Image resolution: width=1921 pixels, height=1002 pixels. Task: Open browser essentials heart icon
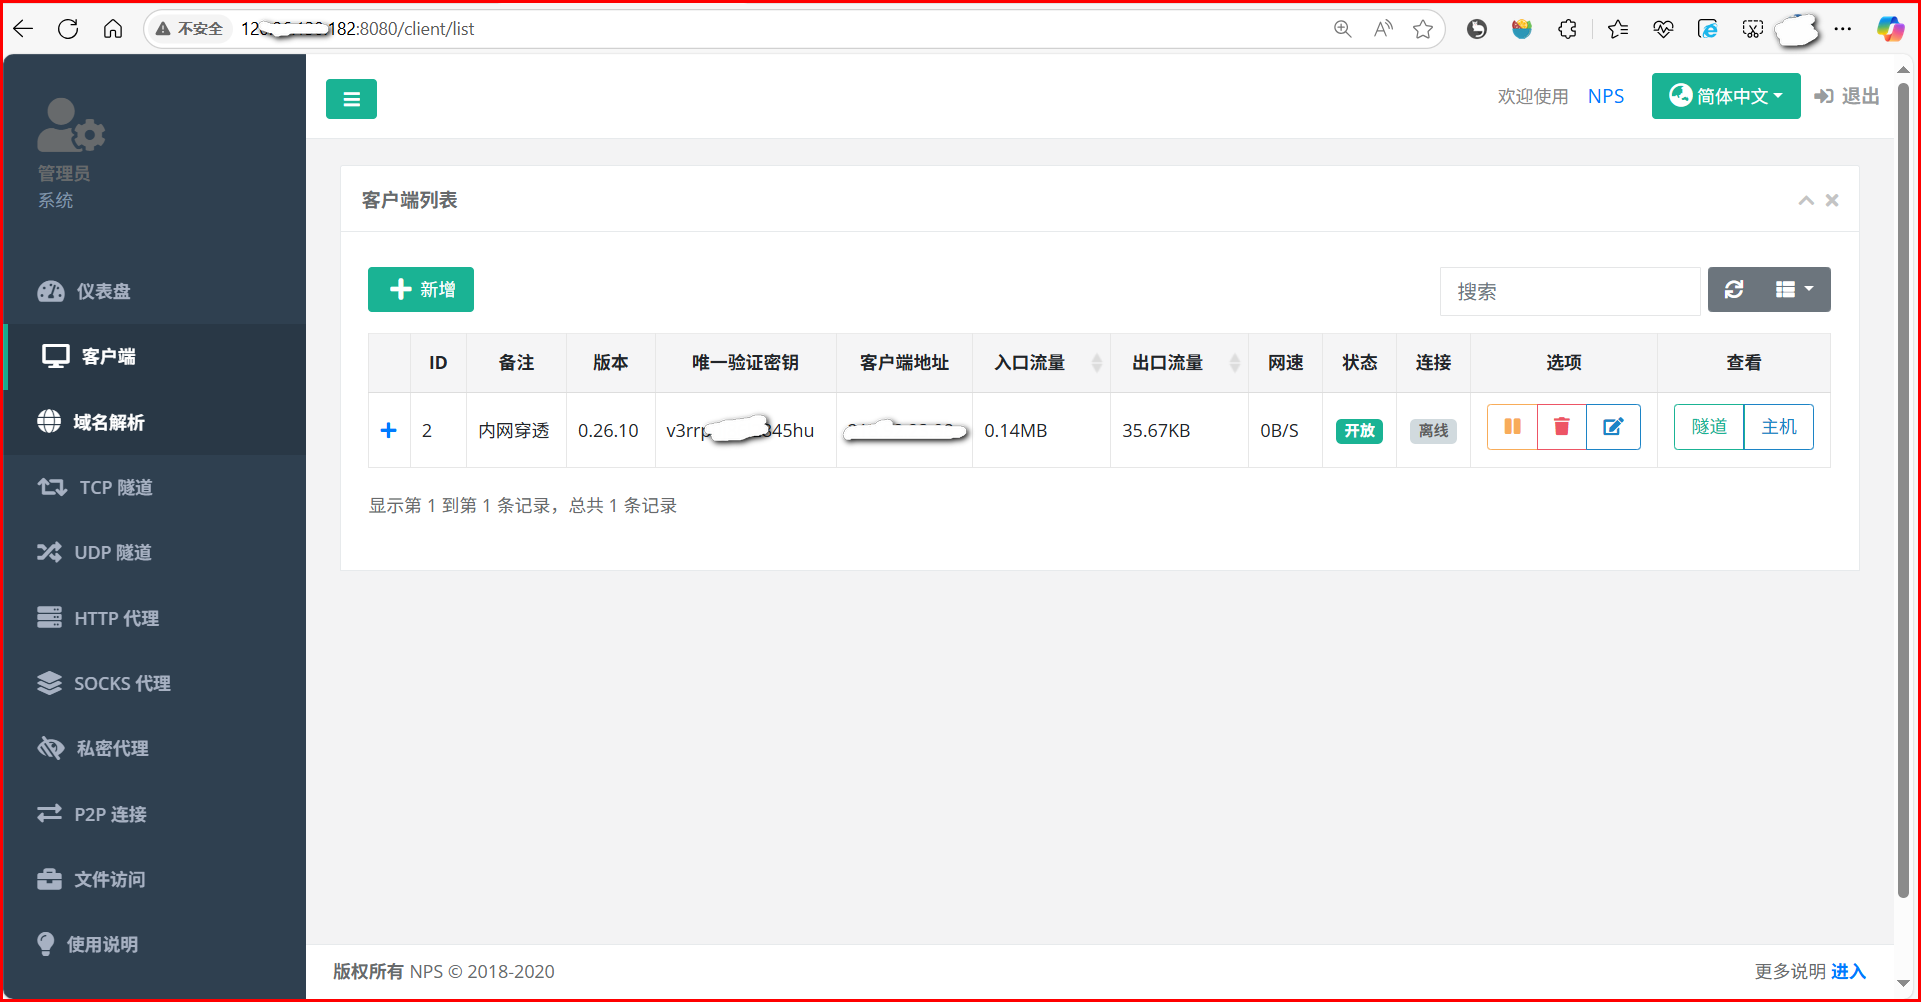point(1663,29)
